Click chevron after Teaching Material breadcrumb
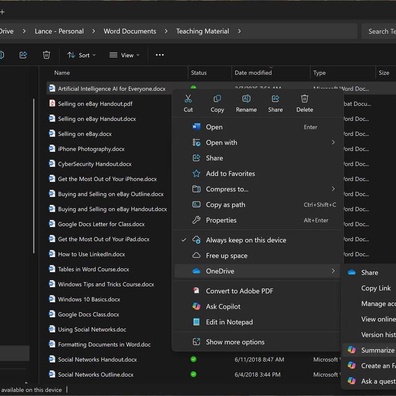This screenshot has height=396, width=396. coord(239,31)
